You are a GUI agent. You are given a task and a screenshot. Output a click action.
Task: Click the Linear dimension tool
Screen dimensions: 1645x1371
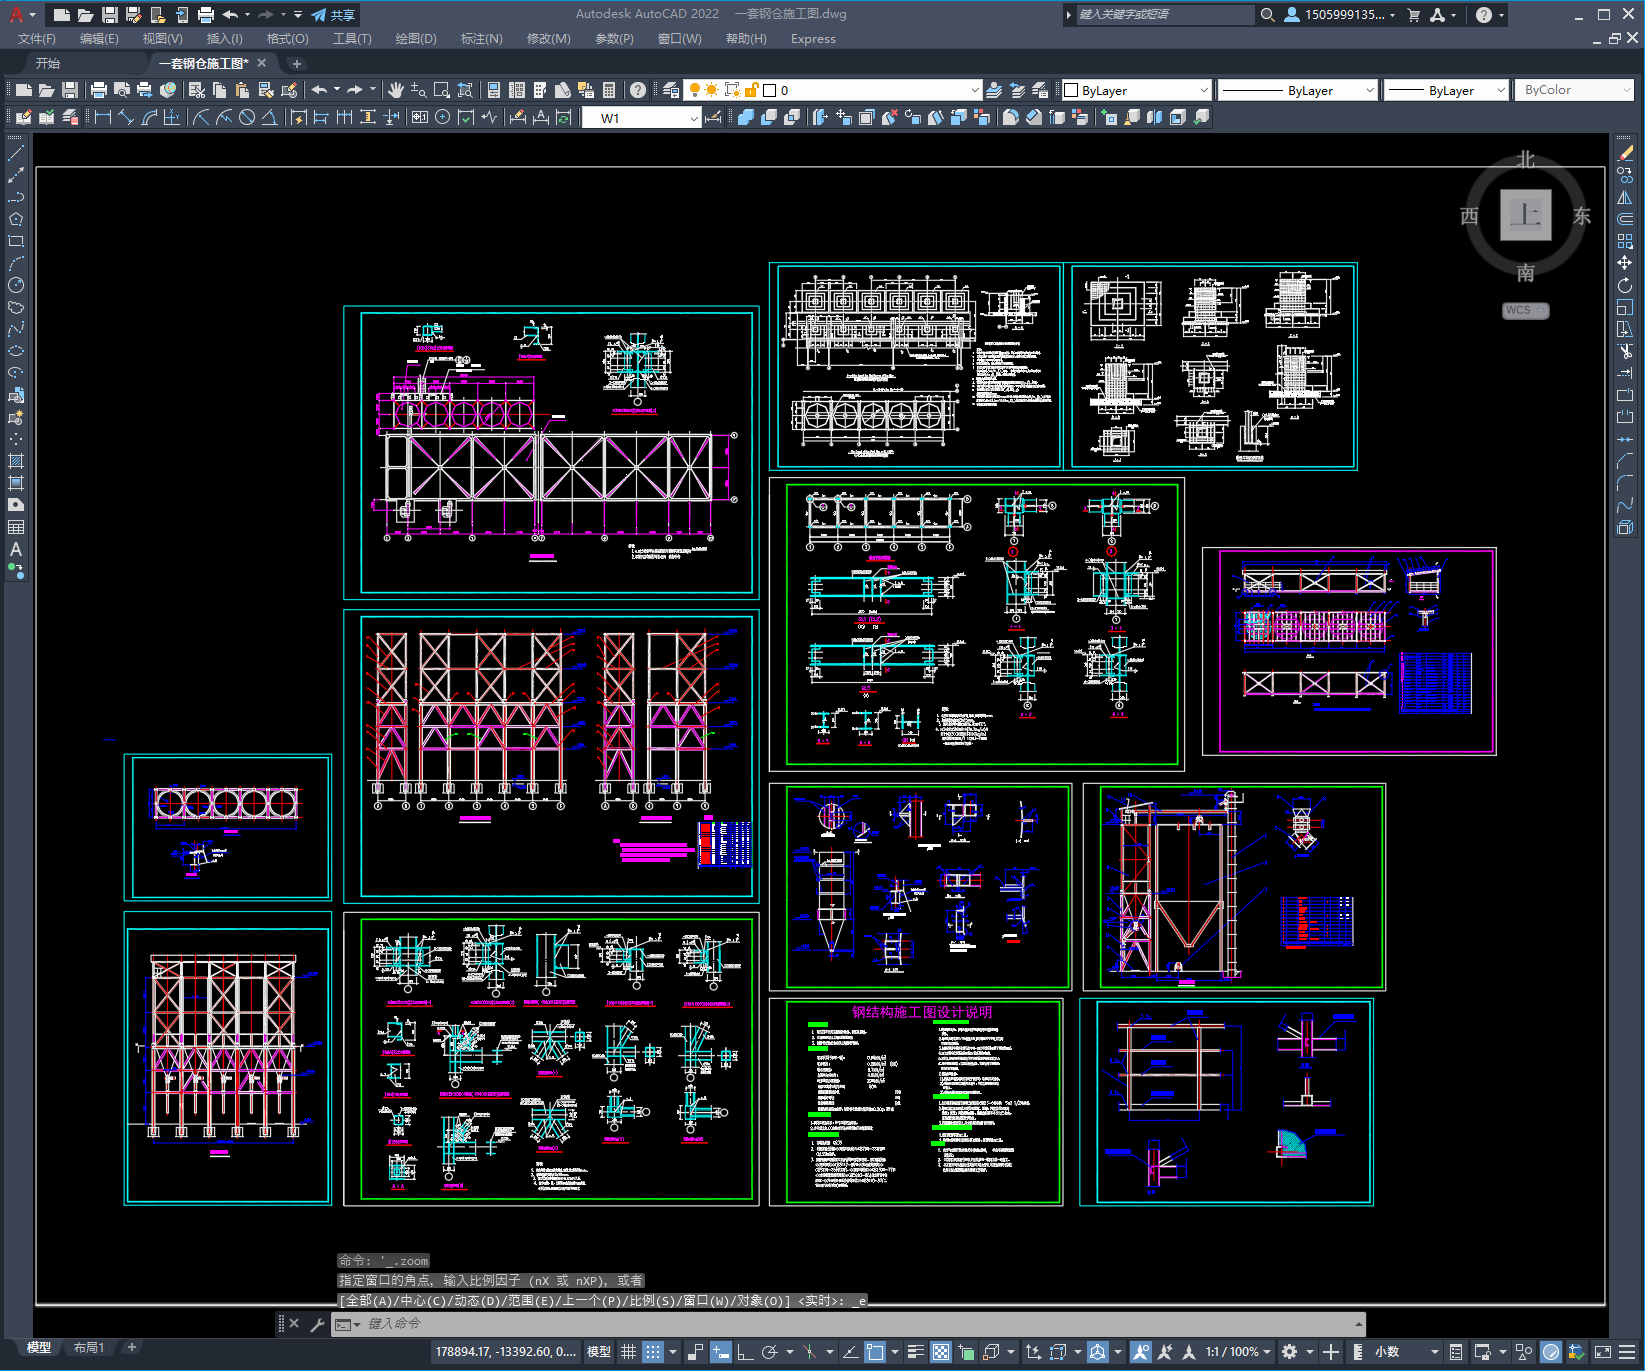[x=102, y=117]
